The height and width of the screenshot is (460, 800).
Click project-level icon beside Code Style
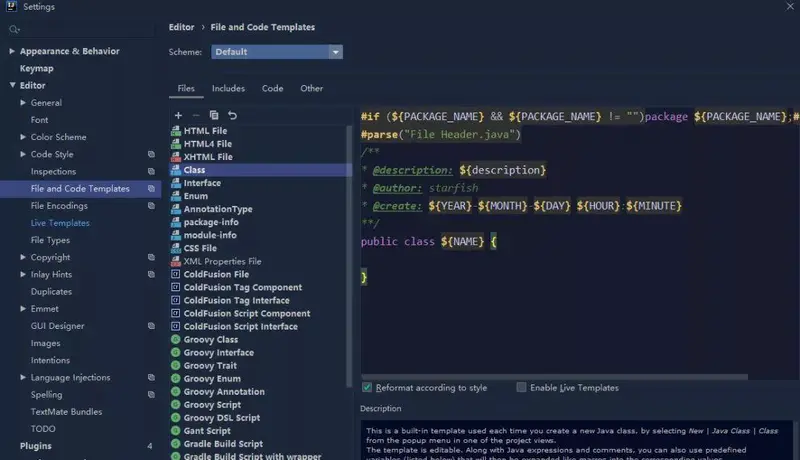pos(151,154)
